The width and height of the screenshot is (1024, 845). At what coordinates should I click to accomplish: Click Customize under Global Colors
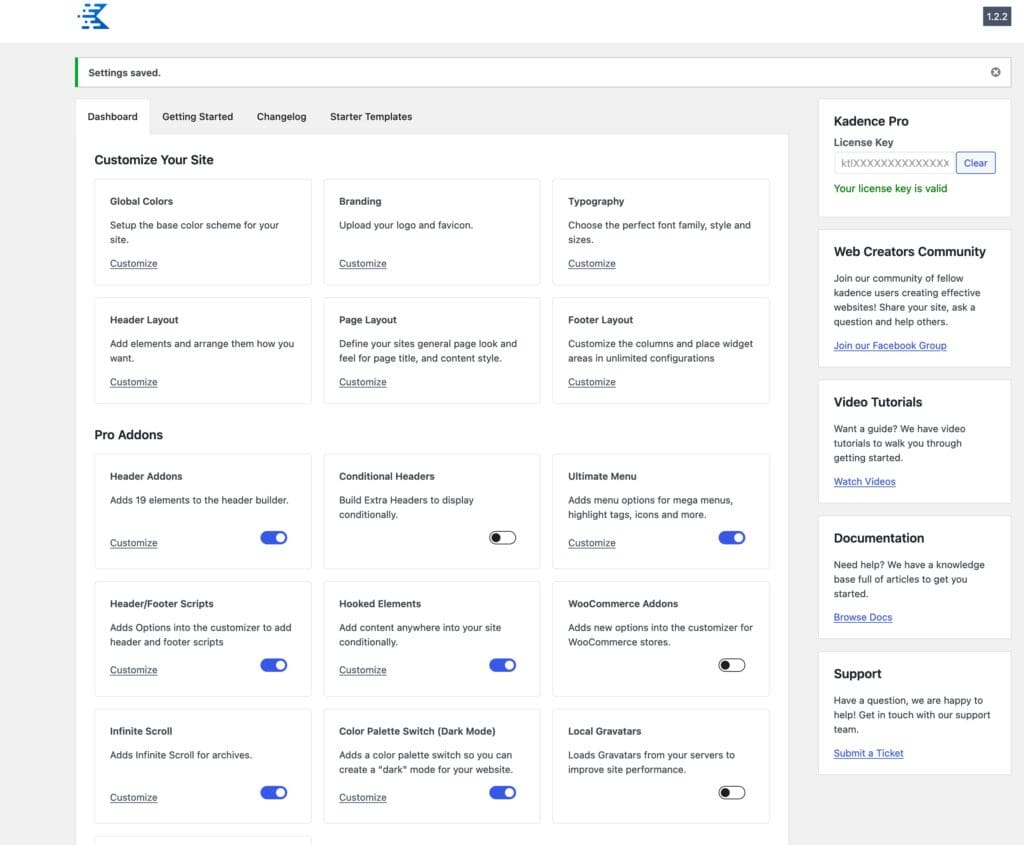133,263
